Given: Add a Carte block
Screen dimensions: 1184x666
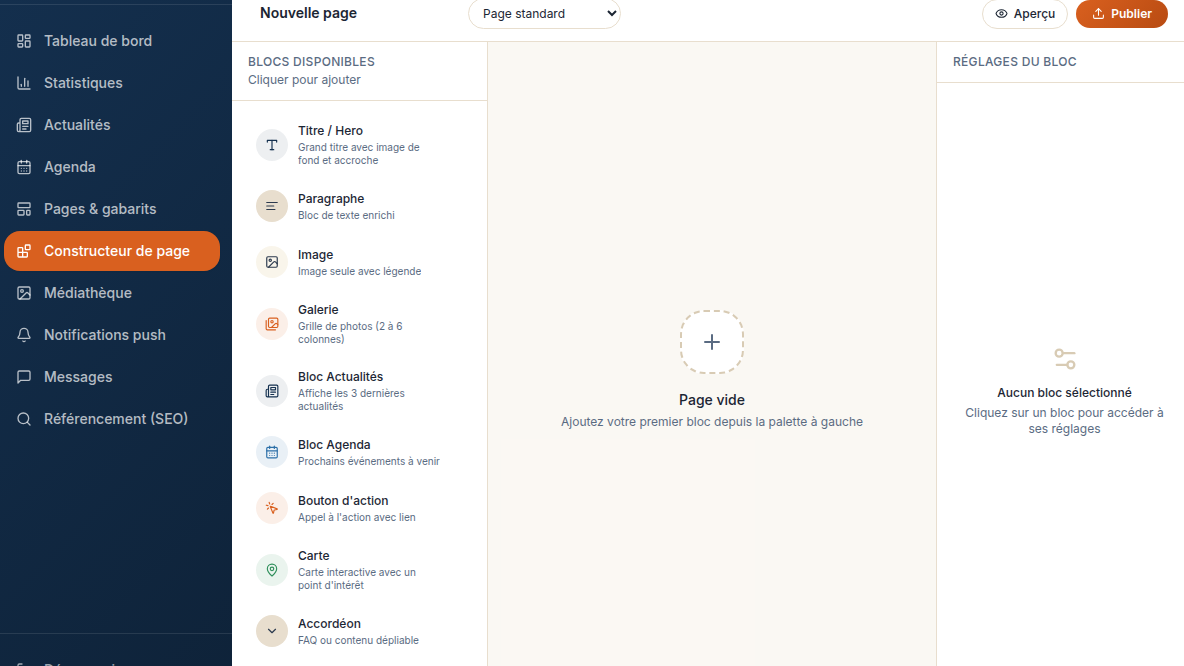Looking at the screenshot, I should click(x=359, y=570).
